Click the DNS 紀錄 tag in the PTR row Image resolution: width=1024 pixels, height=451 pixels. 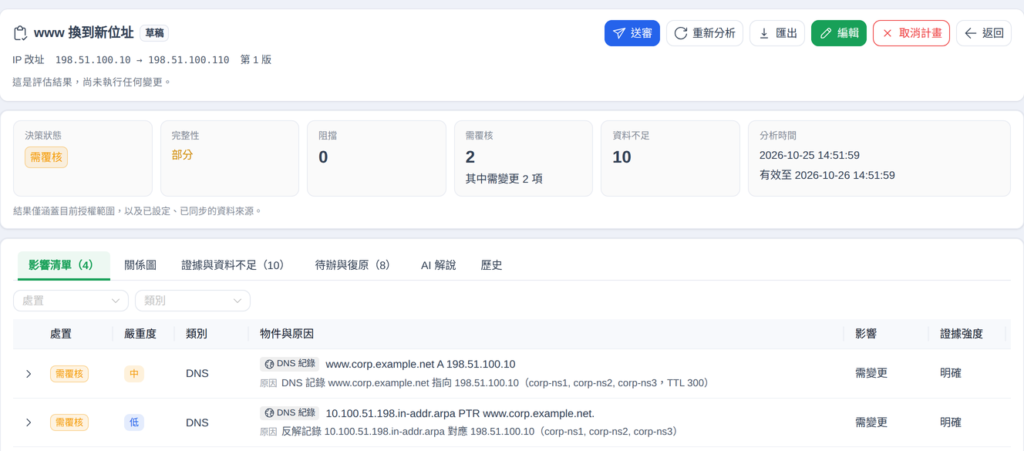pyautogui.click(x=289, y=413)
